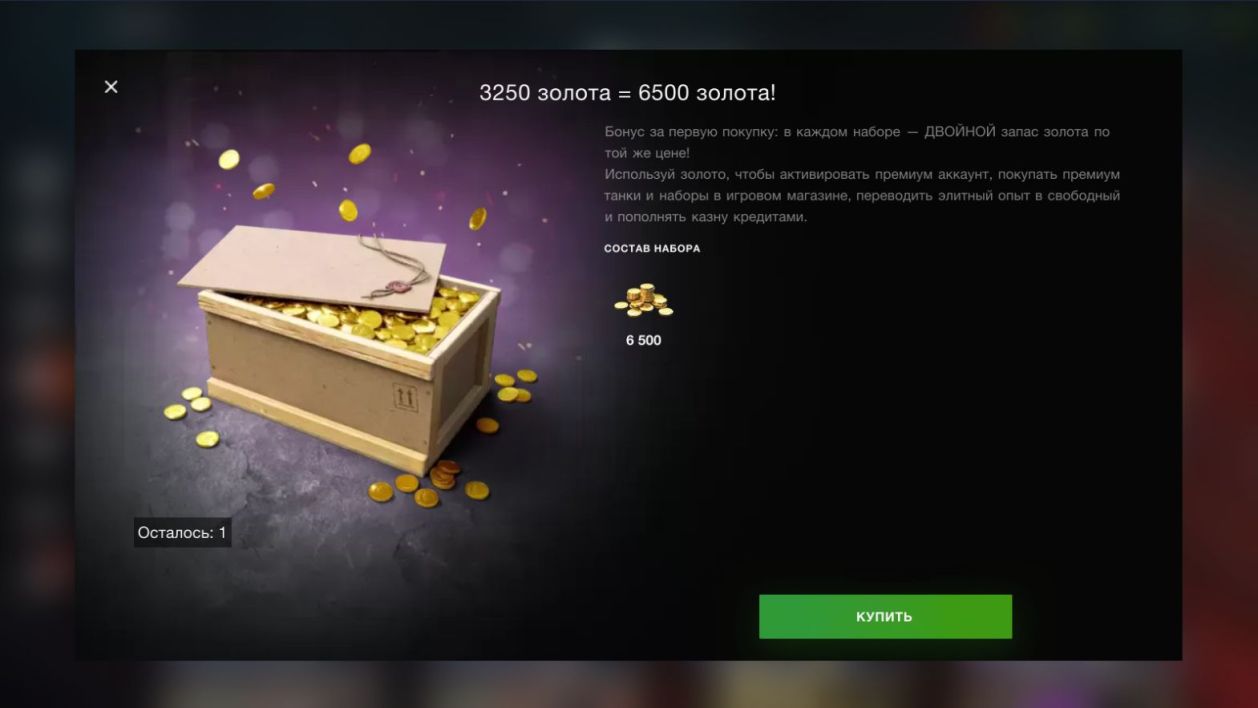Viewport: 1258px width, 708px height.
Task: Select the gold coins pile icon under СОСТАВ НАБОРА
Action: (x=643, y=300)
